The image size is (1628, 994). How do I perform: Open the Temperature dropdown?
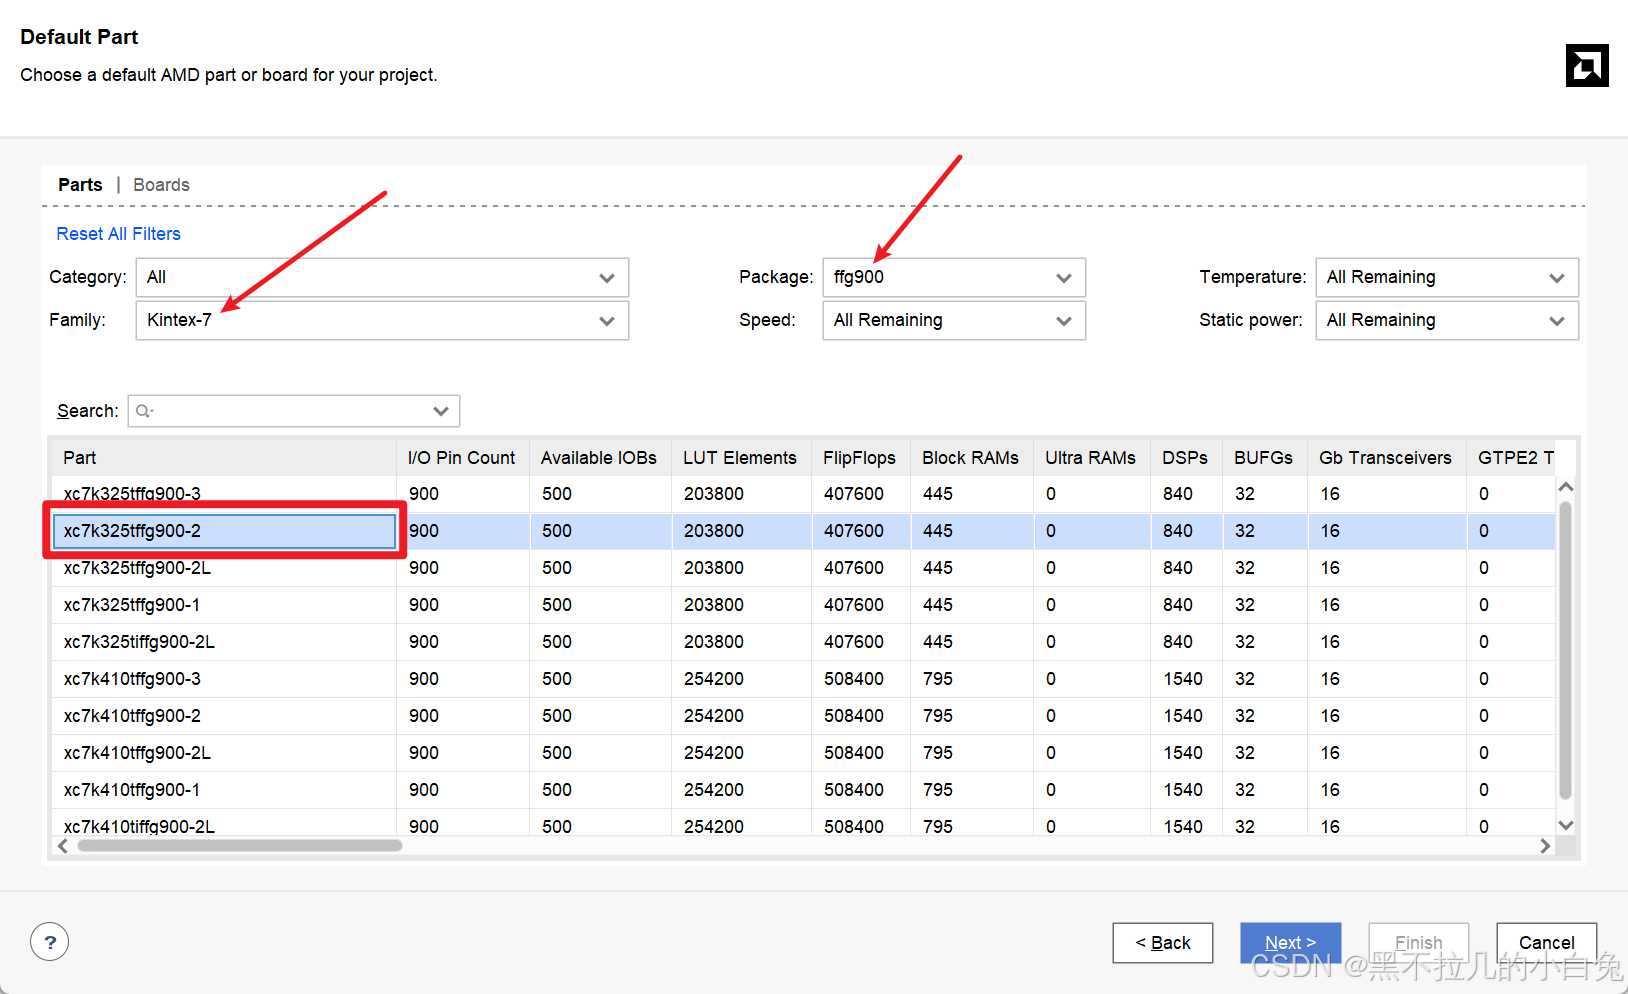pyautogui.click(x=1447, y=278)
